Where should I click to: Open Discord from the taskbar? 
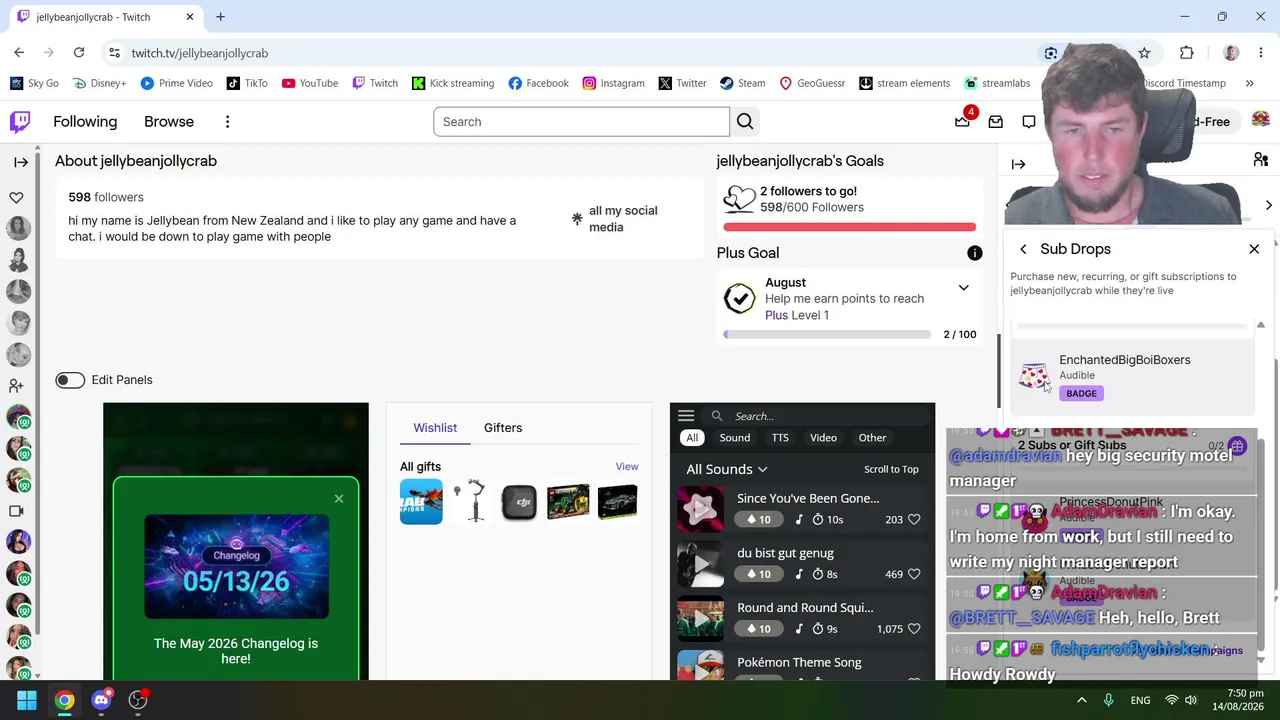click(x=101, y=700)
